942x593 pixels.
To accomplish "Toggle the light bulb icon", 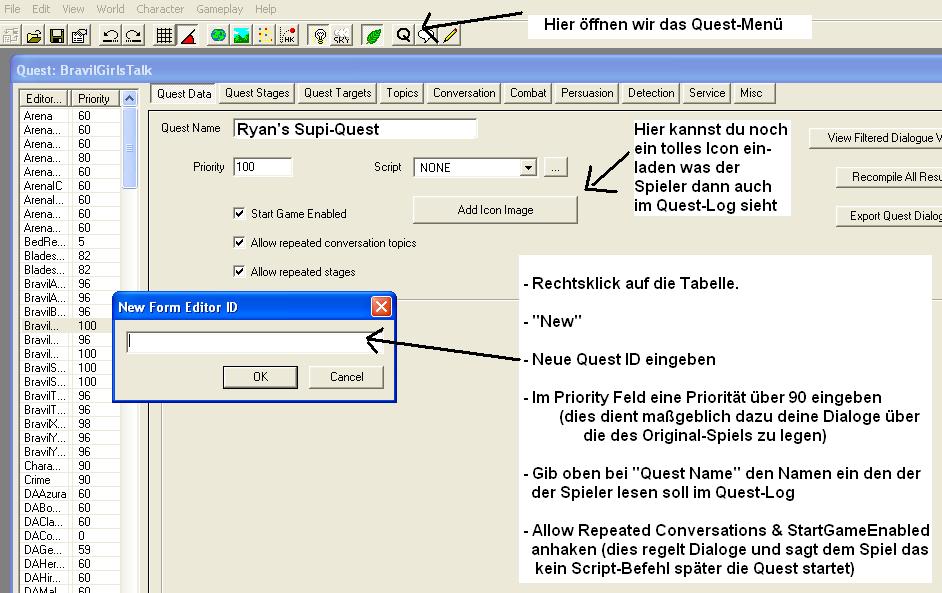I will [x=320, y=35].
